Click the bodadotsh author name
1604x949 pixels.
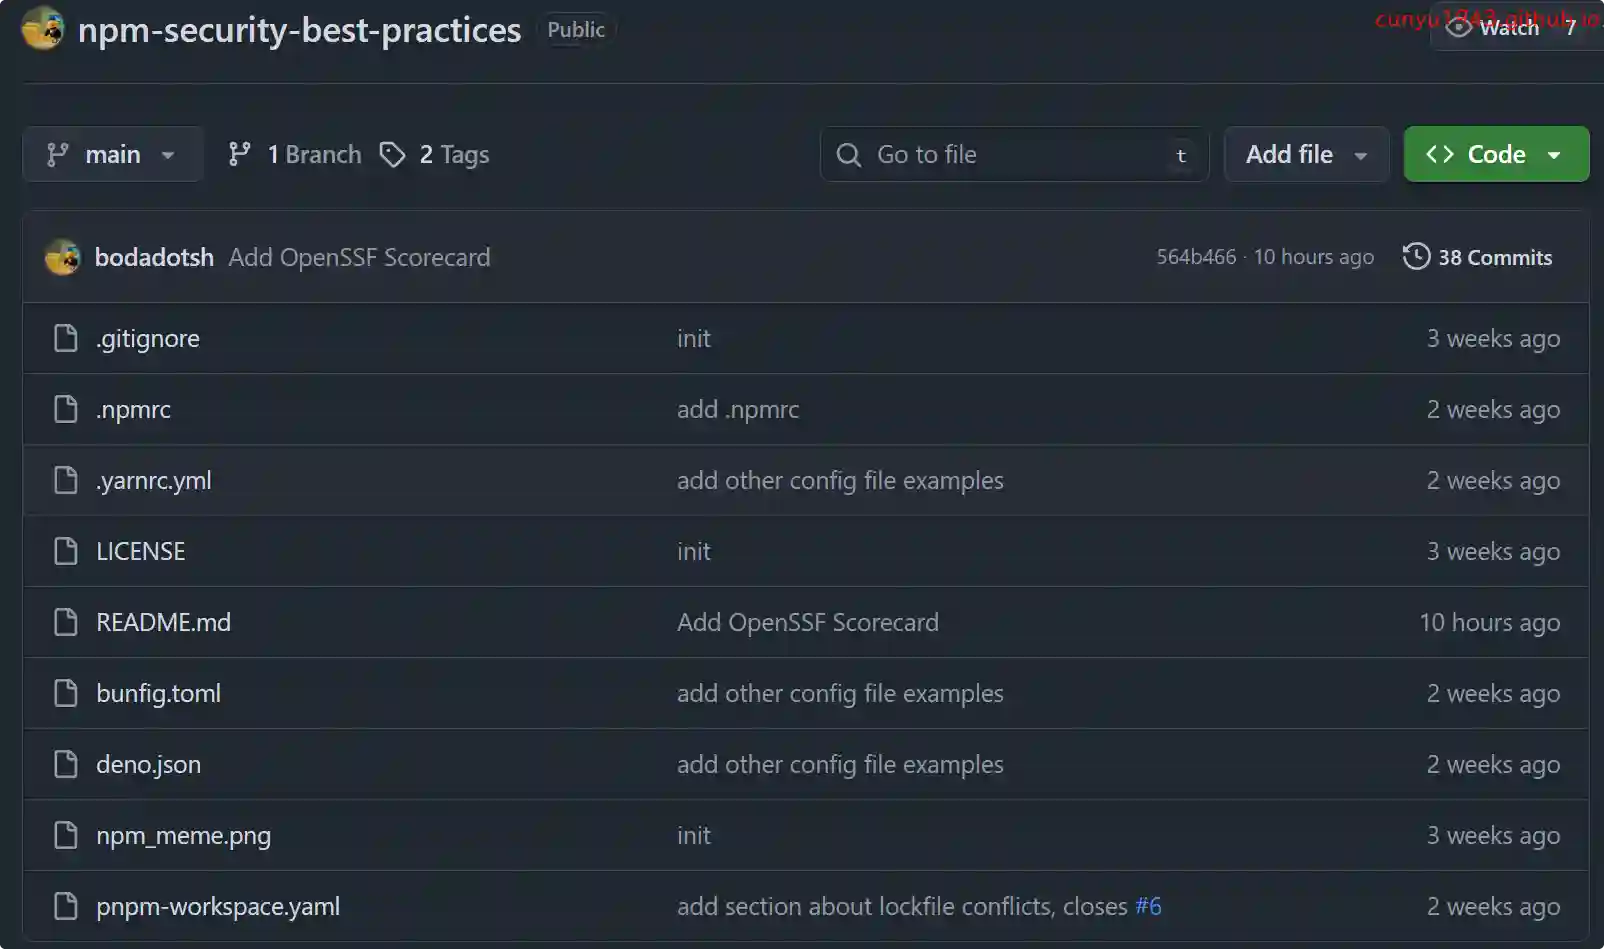(x=154, y=258)
